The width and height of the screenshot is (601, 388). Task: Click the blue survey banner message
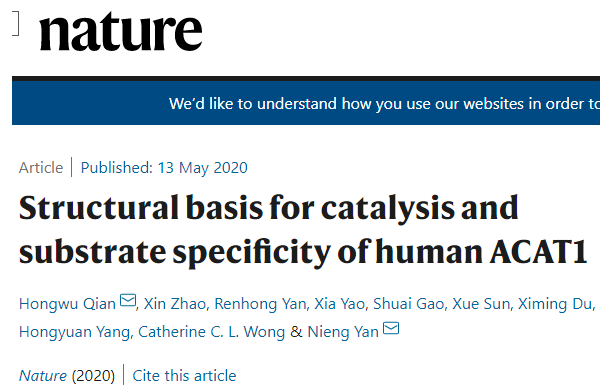(384, 104)
